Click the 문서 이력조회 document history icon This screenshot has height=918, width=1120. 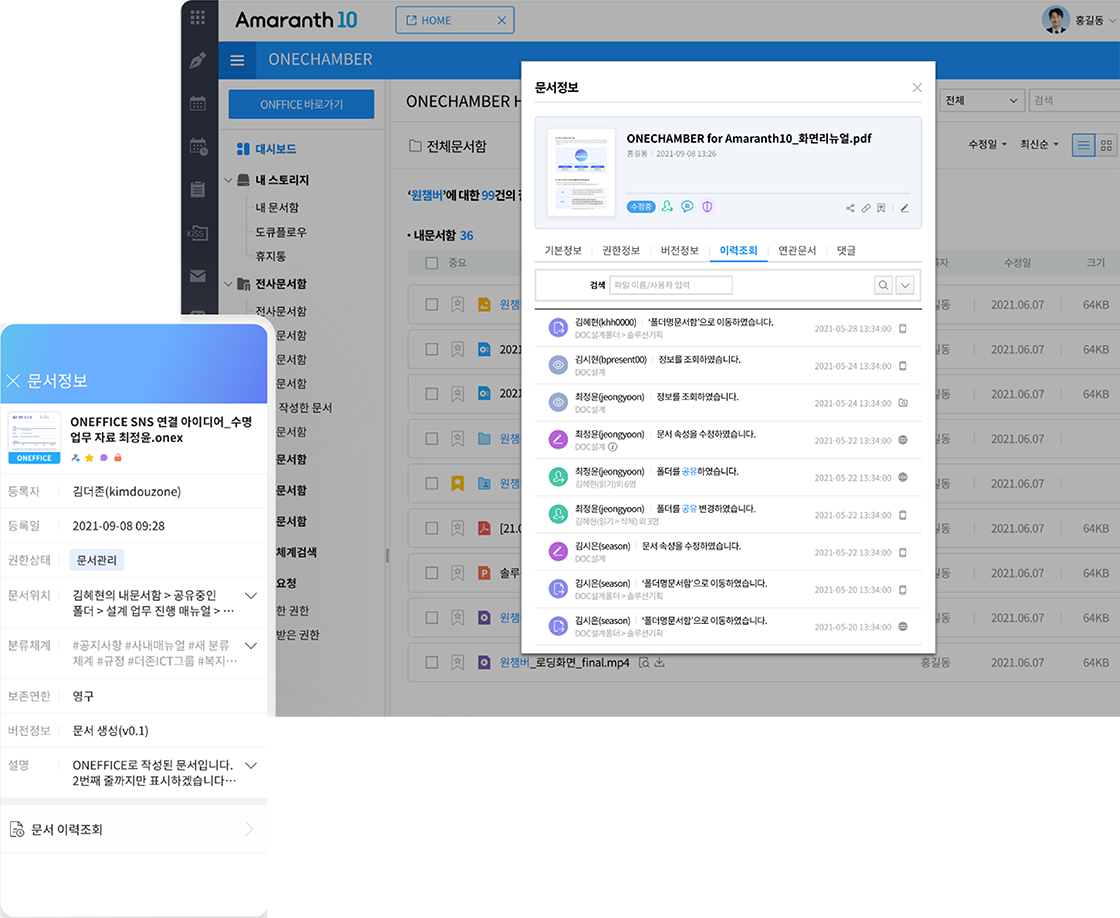pyautogui.click(x=16, y=829)
